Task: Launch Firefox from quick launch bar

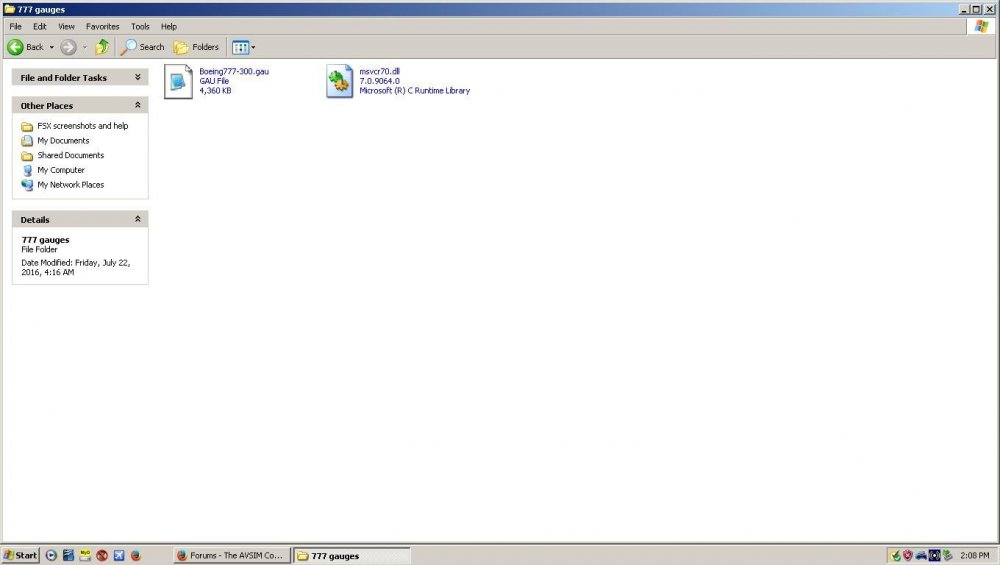Action: (x=136, y=555)
